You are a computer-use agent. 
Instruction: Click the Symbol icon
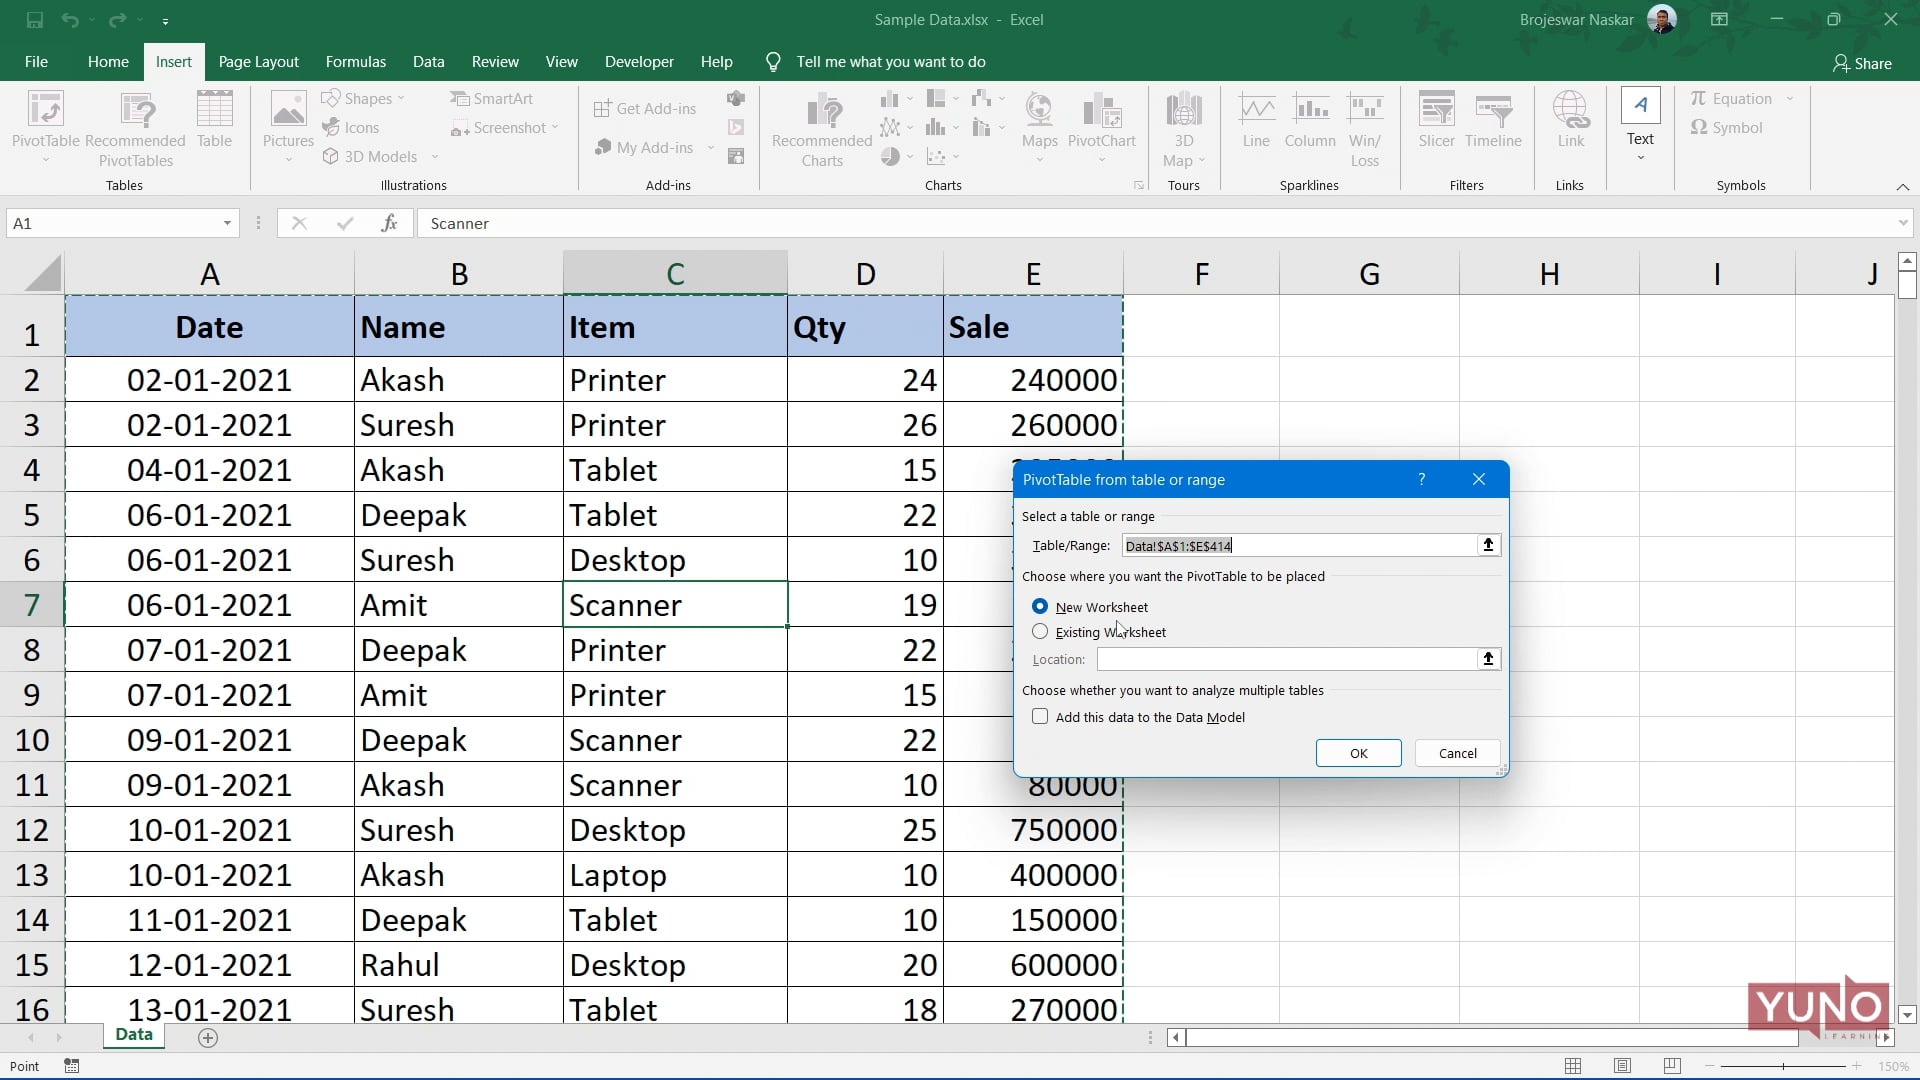click(1727, 127)
